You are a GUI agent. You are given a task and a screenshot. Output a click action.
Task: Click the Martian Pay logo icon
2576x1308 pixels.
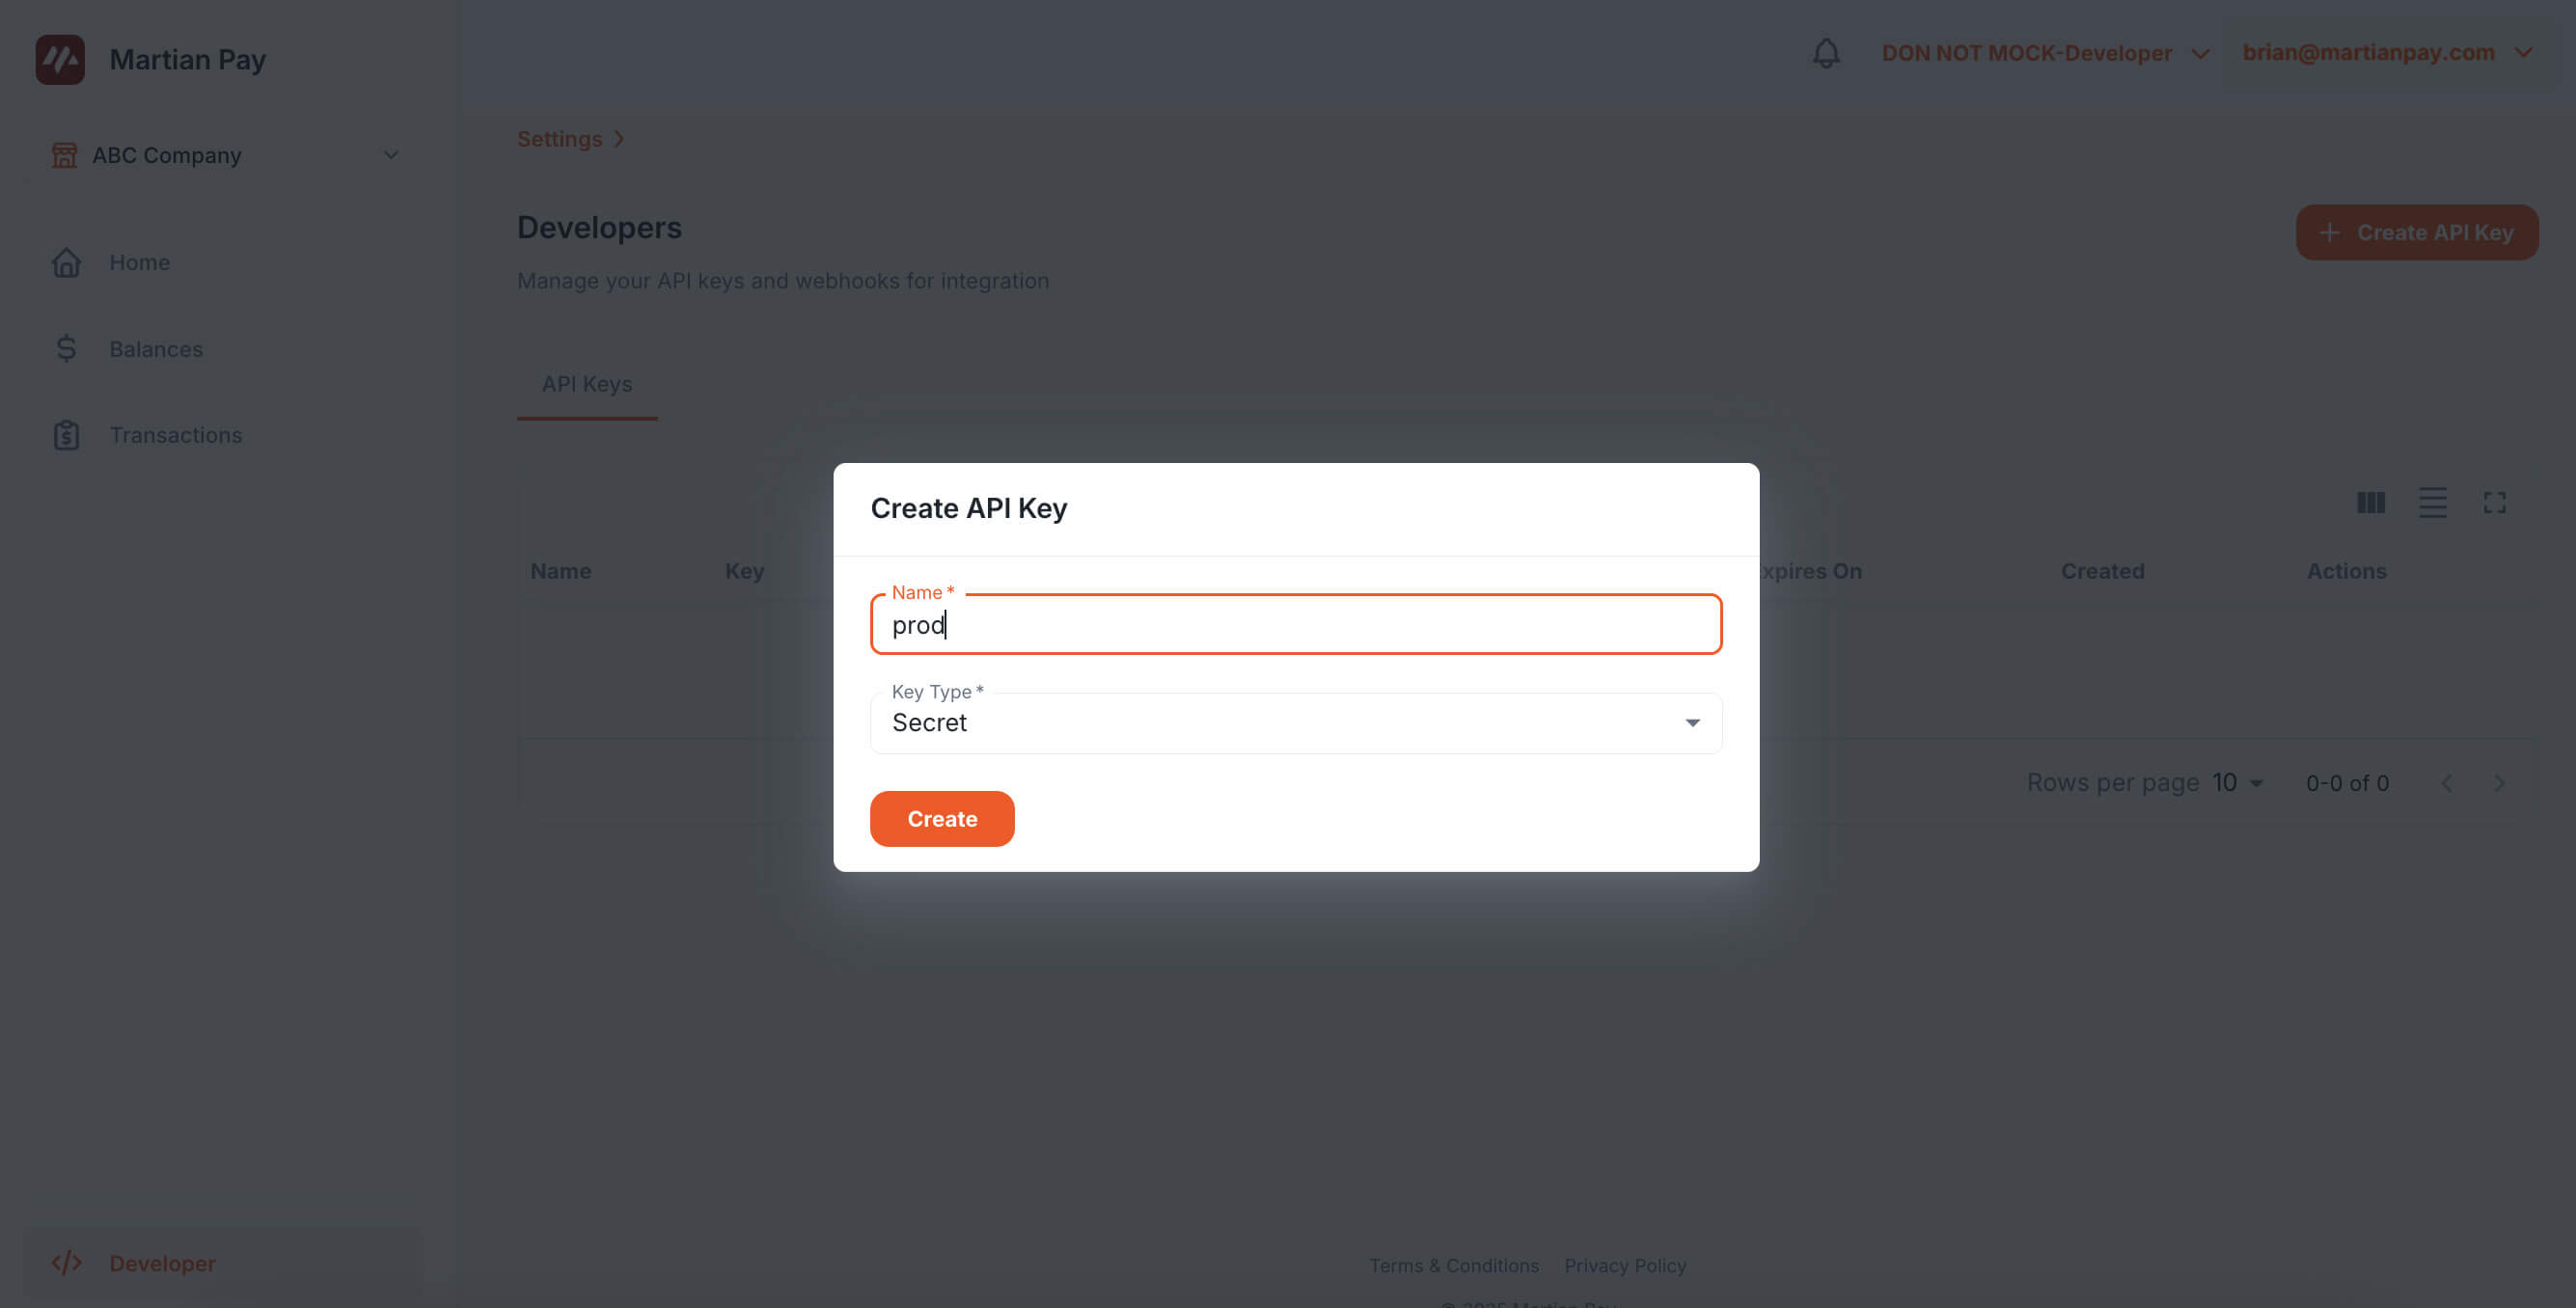(x=60, y=60)
